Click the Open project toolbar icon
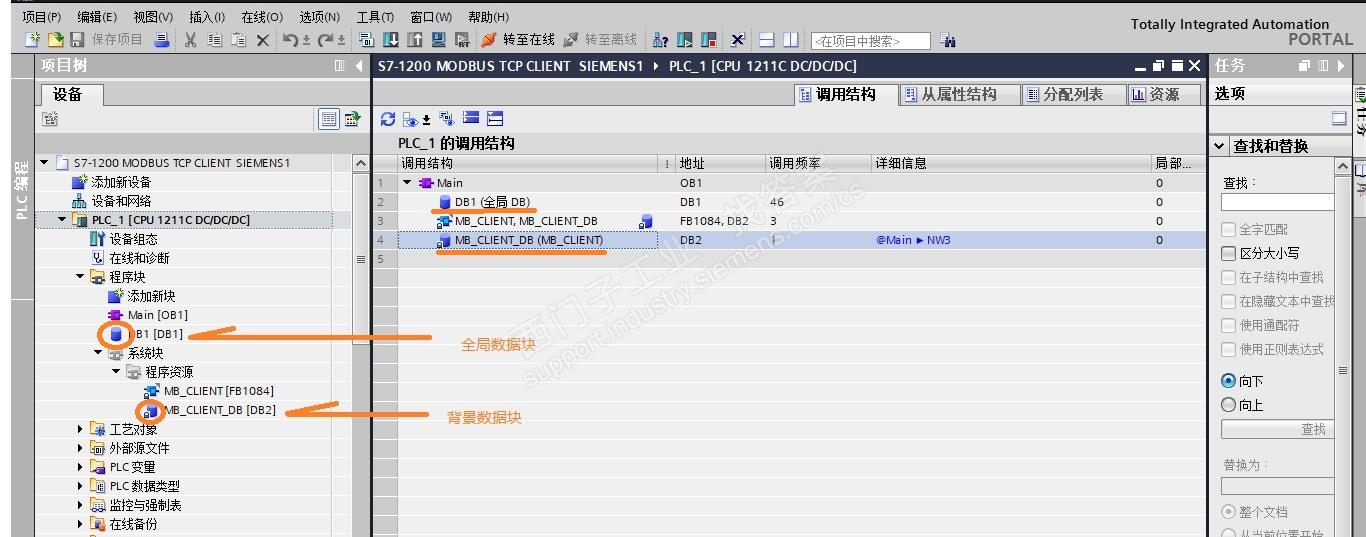 pos(56,40)
